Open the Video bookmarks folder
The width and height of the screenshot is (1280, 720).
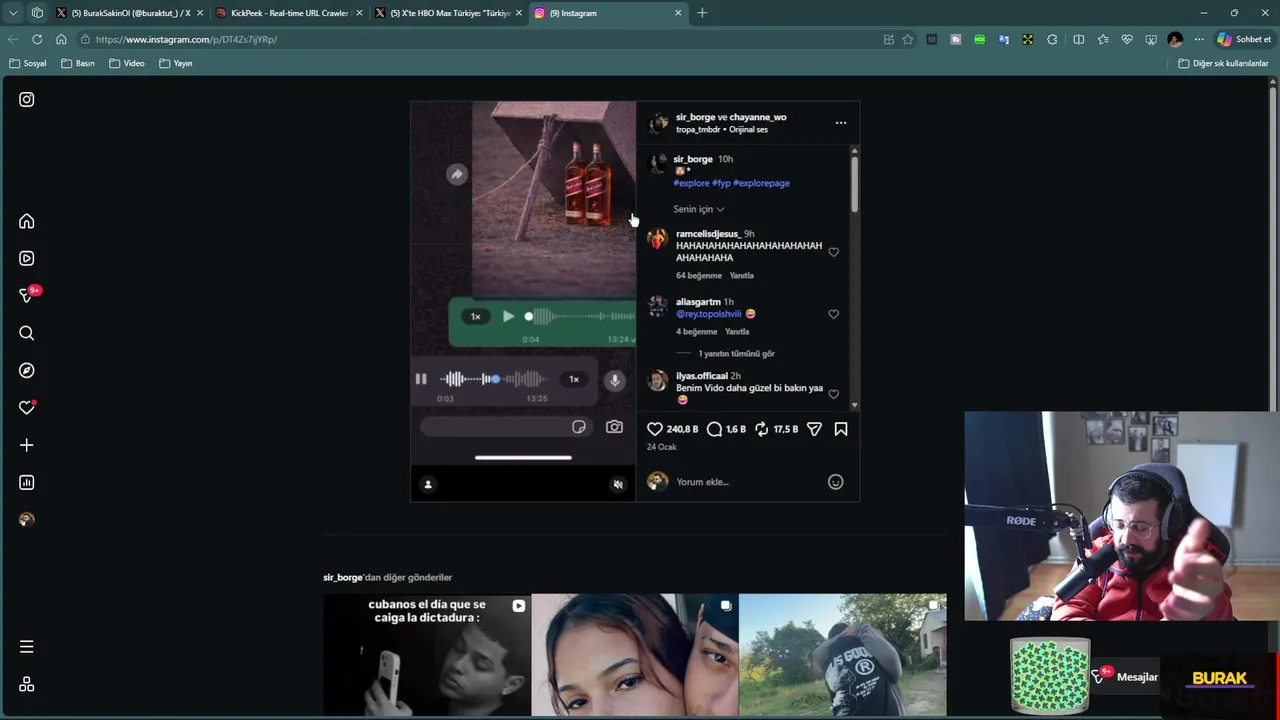tap(127, 63)
